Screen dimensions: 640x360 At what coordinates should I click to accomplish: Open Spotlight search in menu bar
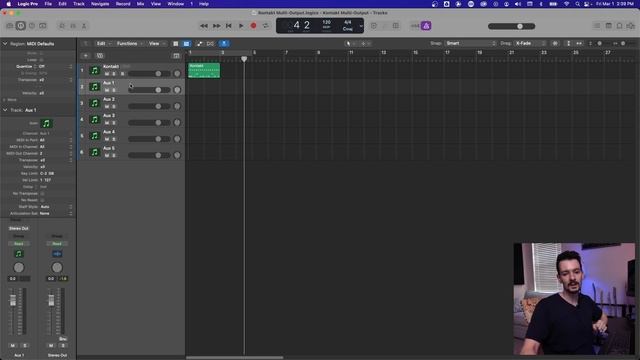[578, 4]
